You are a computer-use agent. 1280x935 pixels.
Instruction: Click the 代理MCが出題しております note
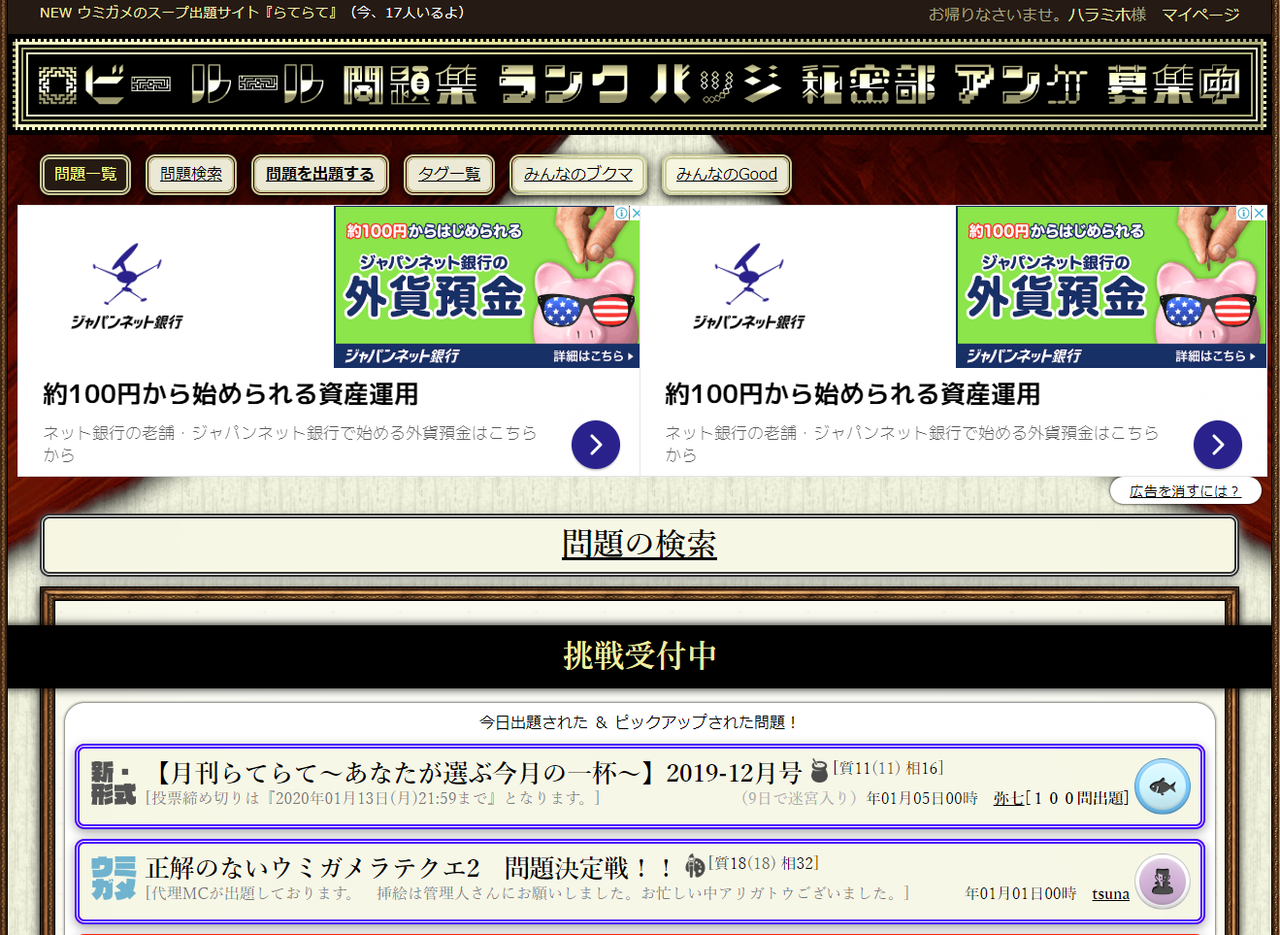tap(527, 892)
